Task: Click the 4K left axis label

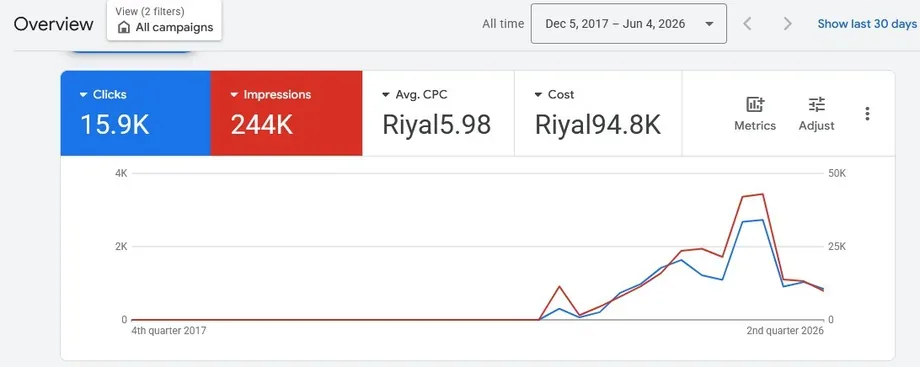Action: [121, 174]
